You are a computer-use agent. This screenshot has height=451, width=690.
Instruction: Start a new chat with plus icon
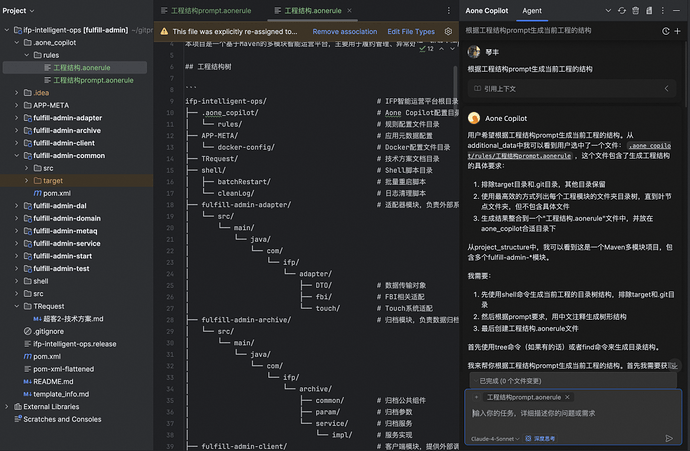pos(678,31)
